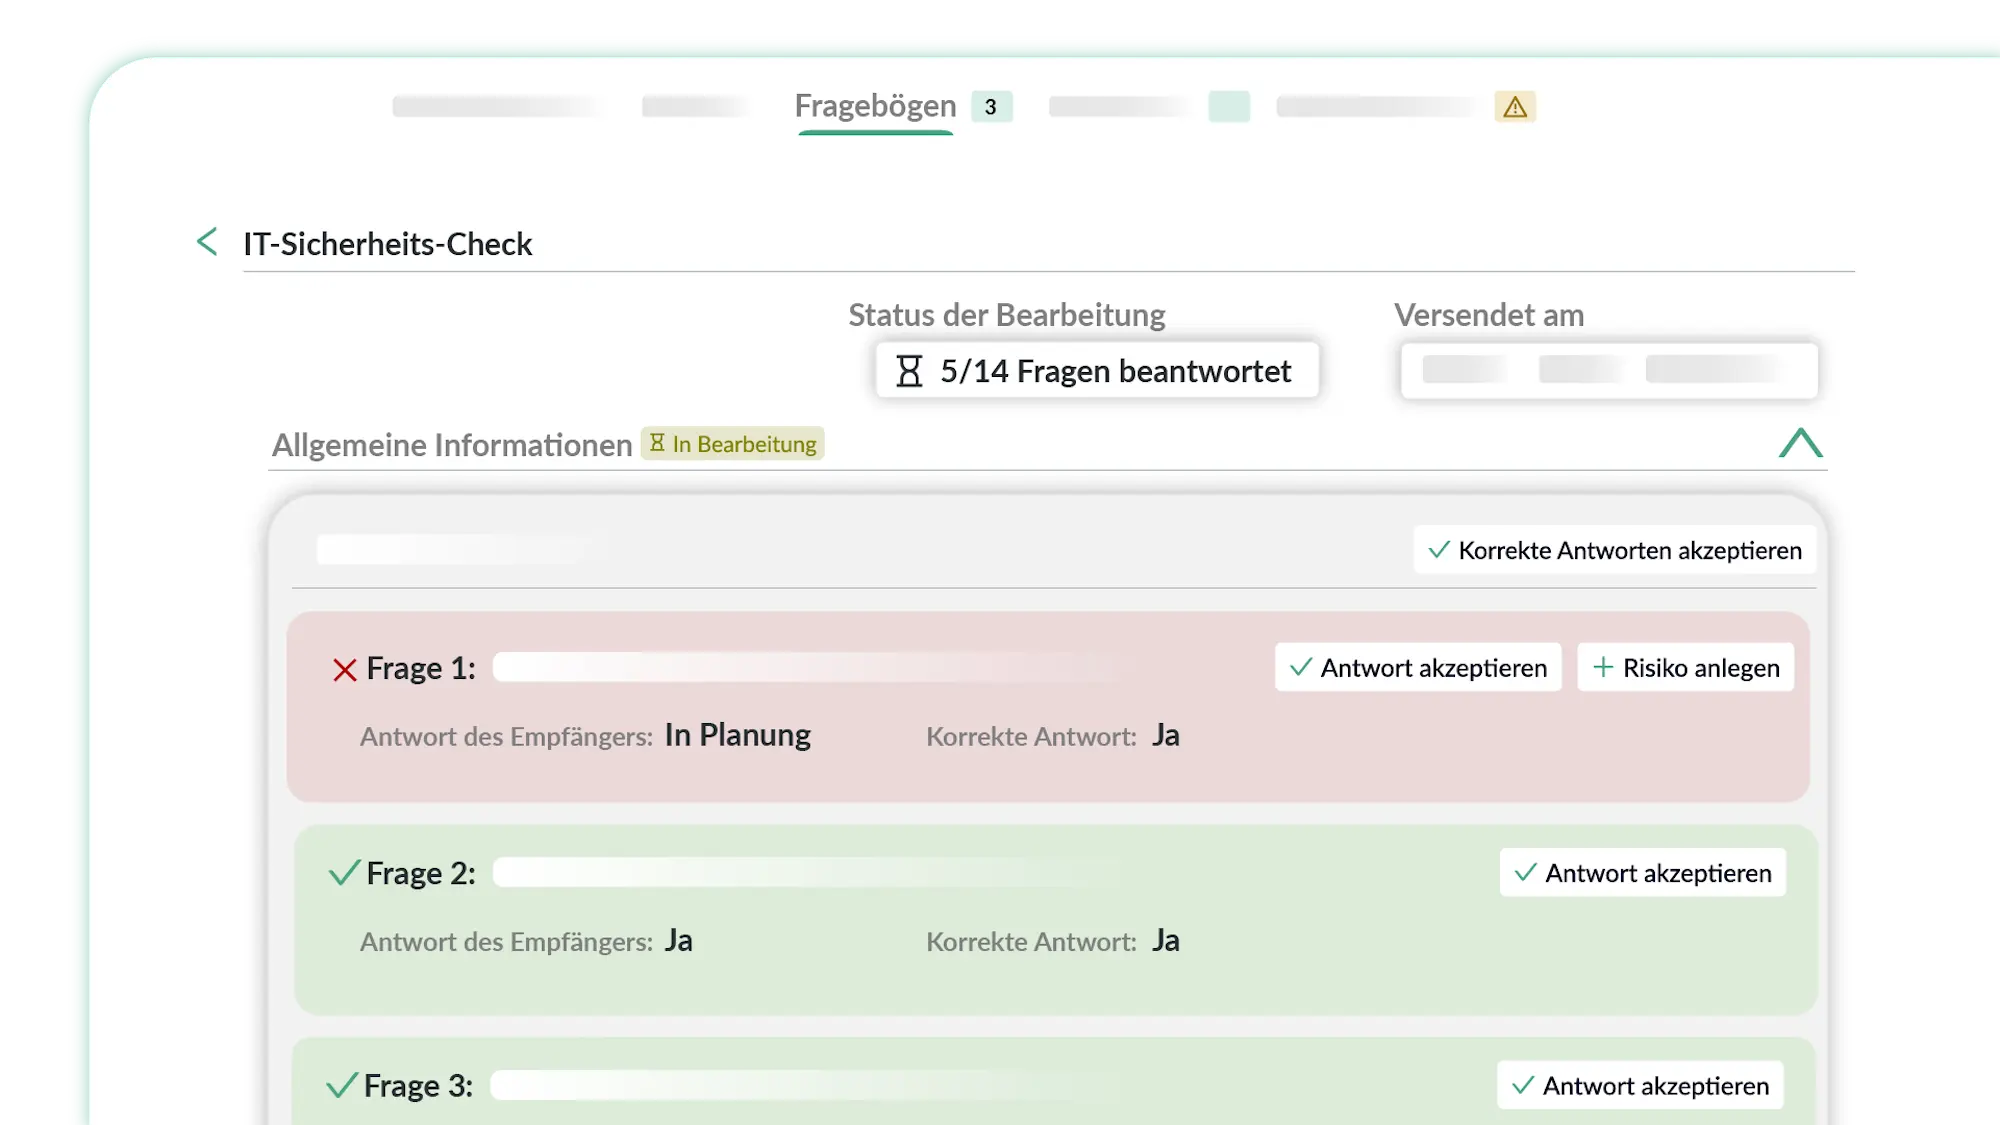Accept answer for Frage 1
Viewport: 2000px width, 1125px height.
click(x=1418, y=668)
